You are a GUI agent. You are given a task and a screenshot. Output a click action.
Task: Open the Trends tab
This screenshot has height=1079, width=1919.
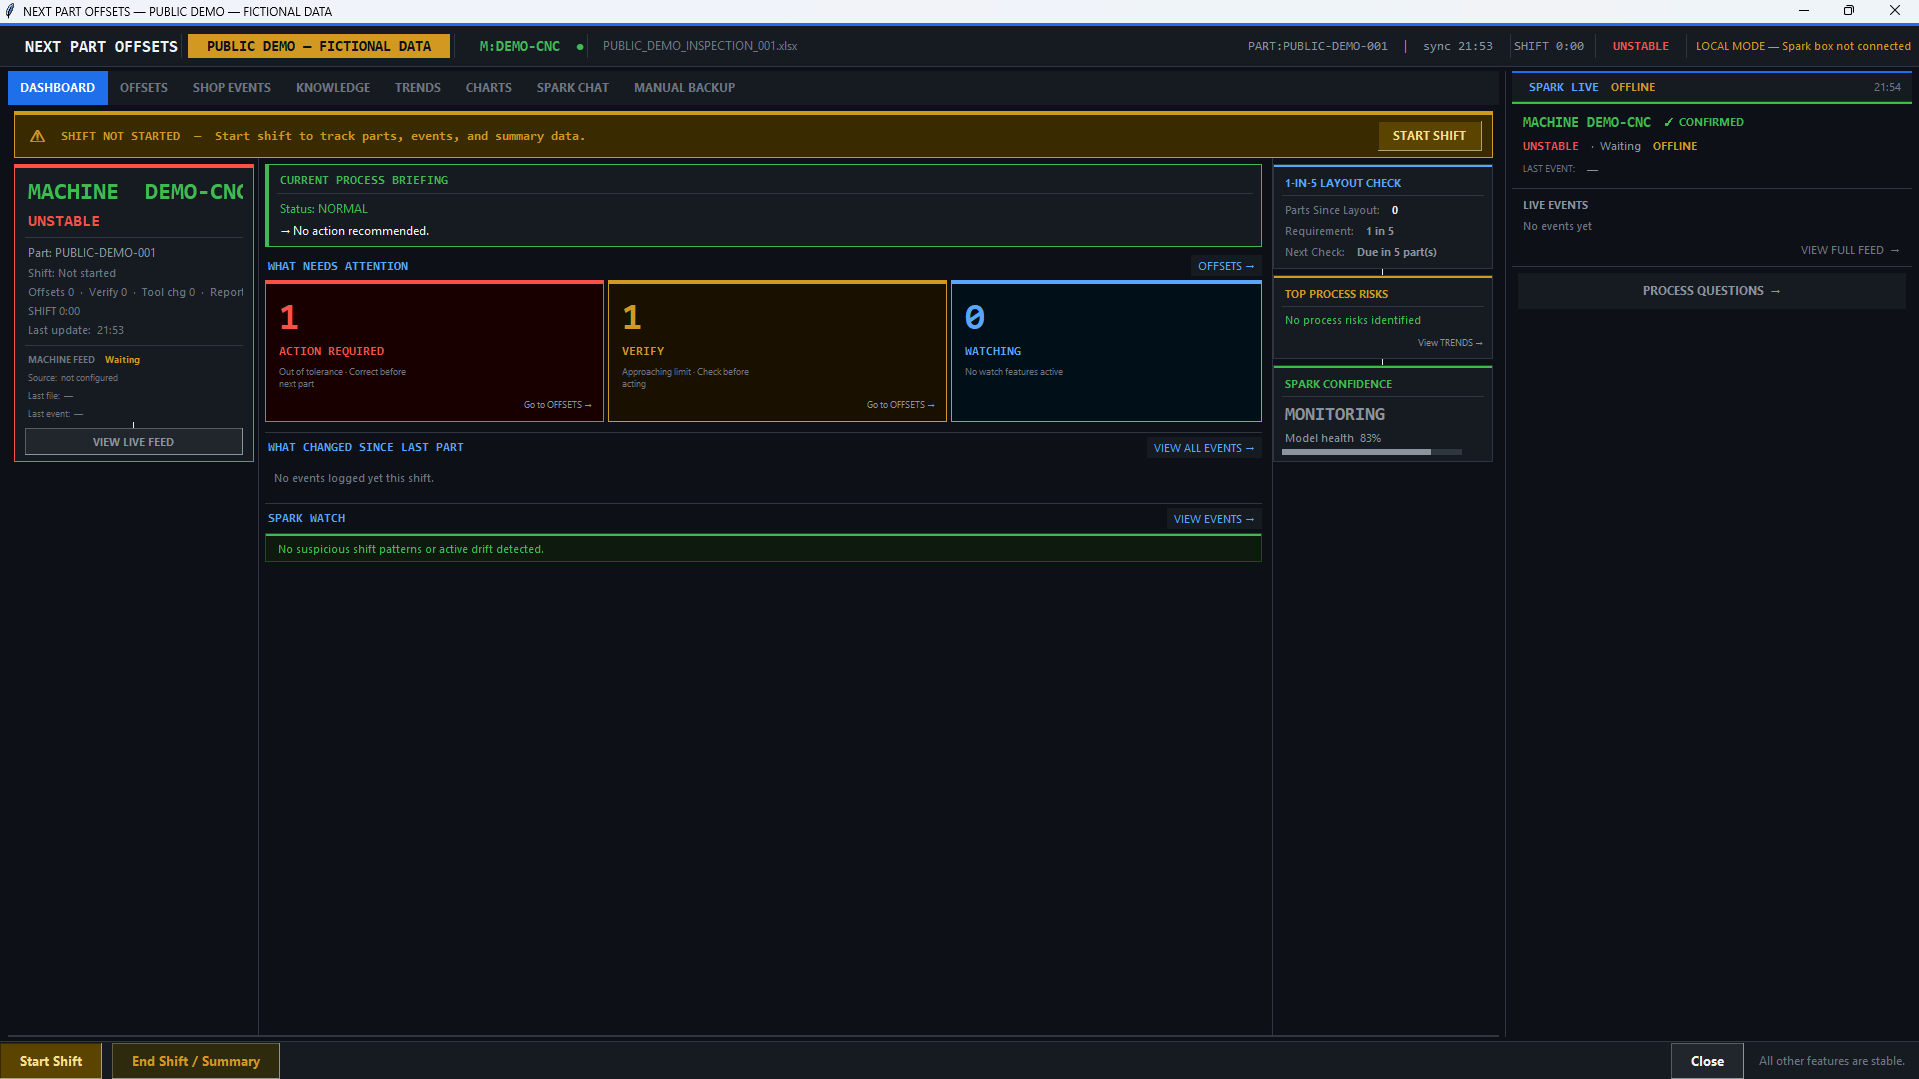(418, 88)
